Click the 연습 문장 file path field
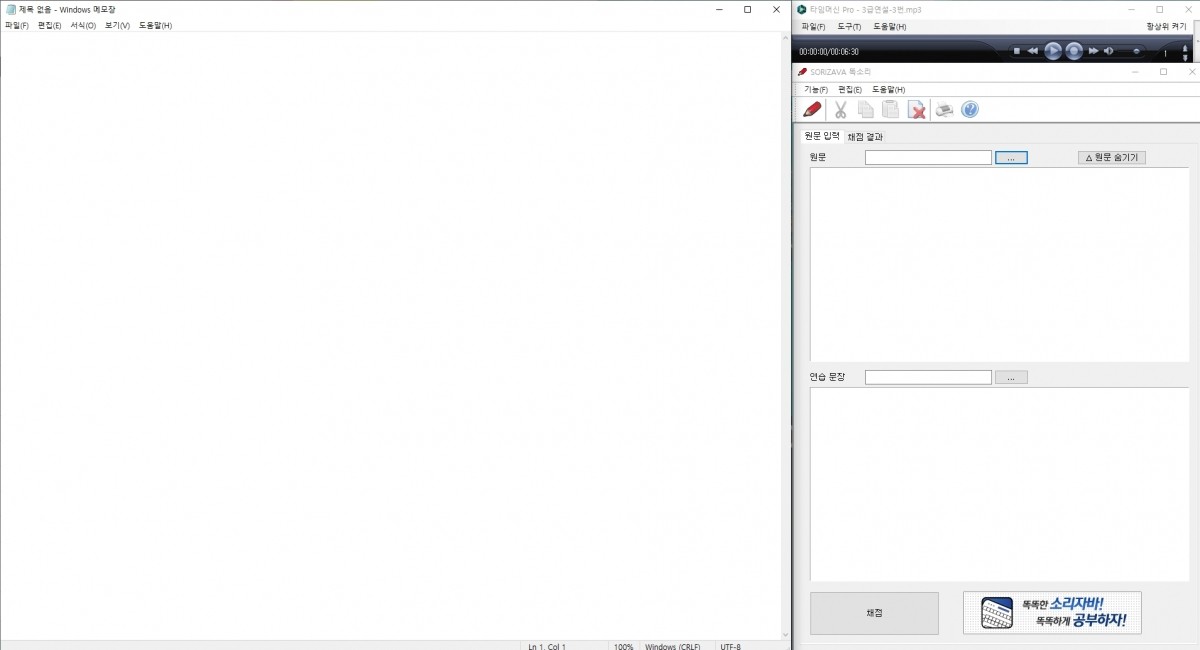The image size is (1200, 650). click(928, 377)
